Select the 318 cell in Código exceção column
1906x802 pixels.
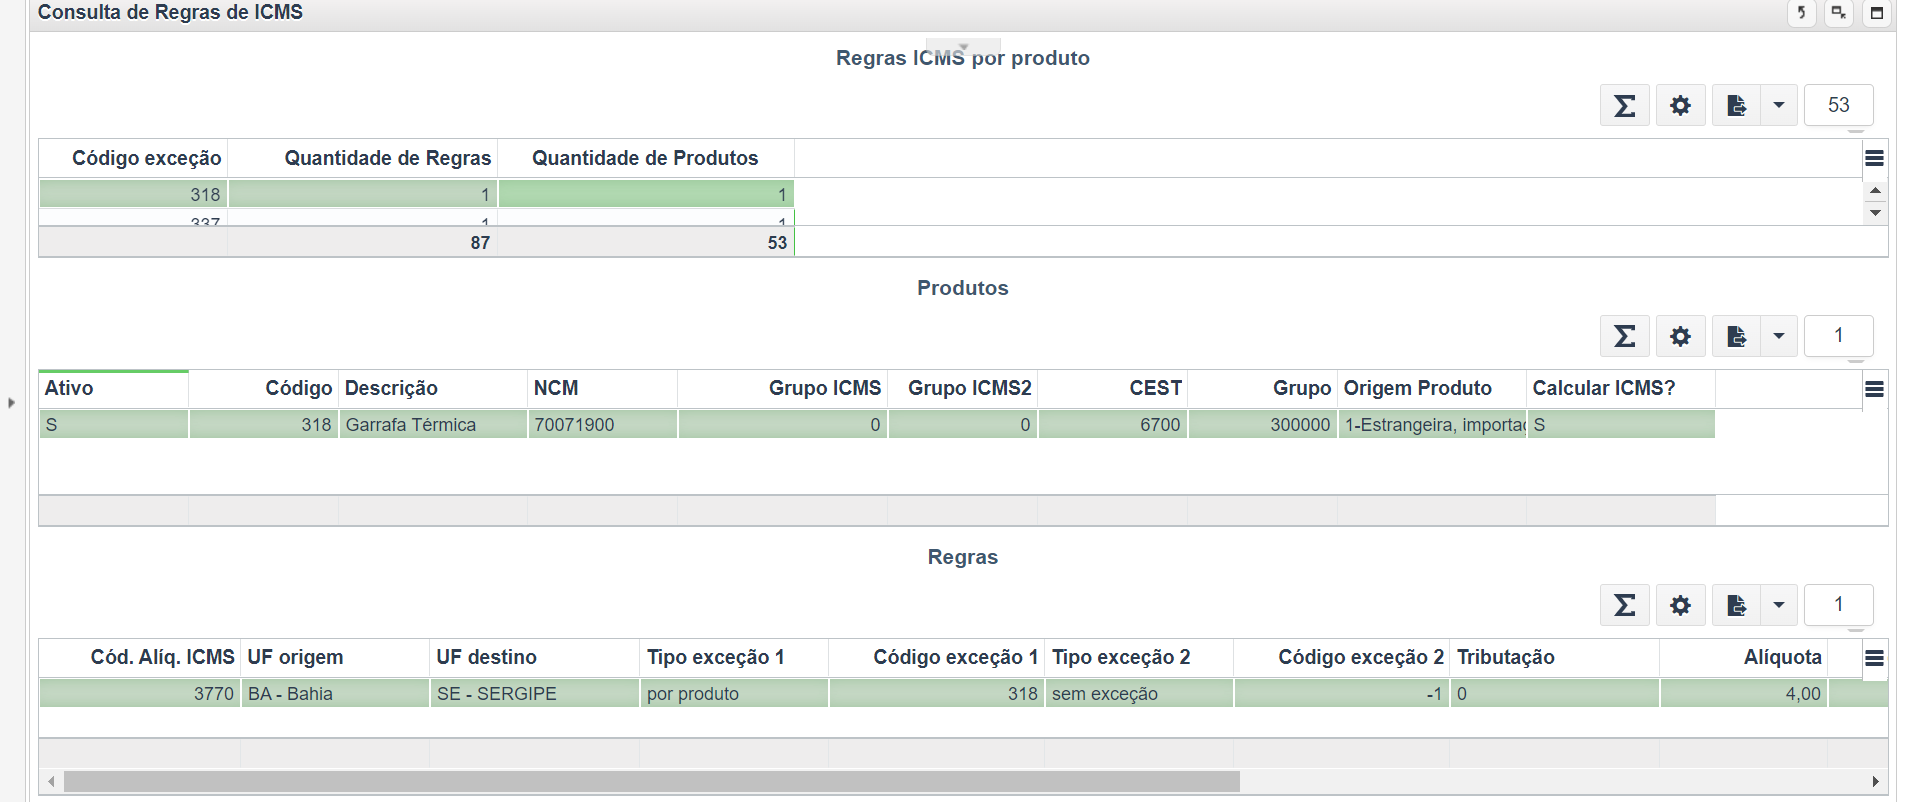pos(133,194)
